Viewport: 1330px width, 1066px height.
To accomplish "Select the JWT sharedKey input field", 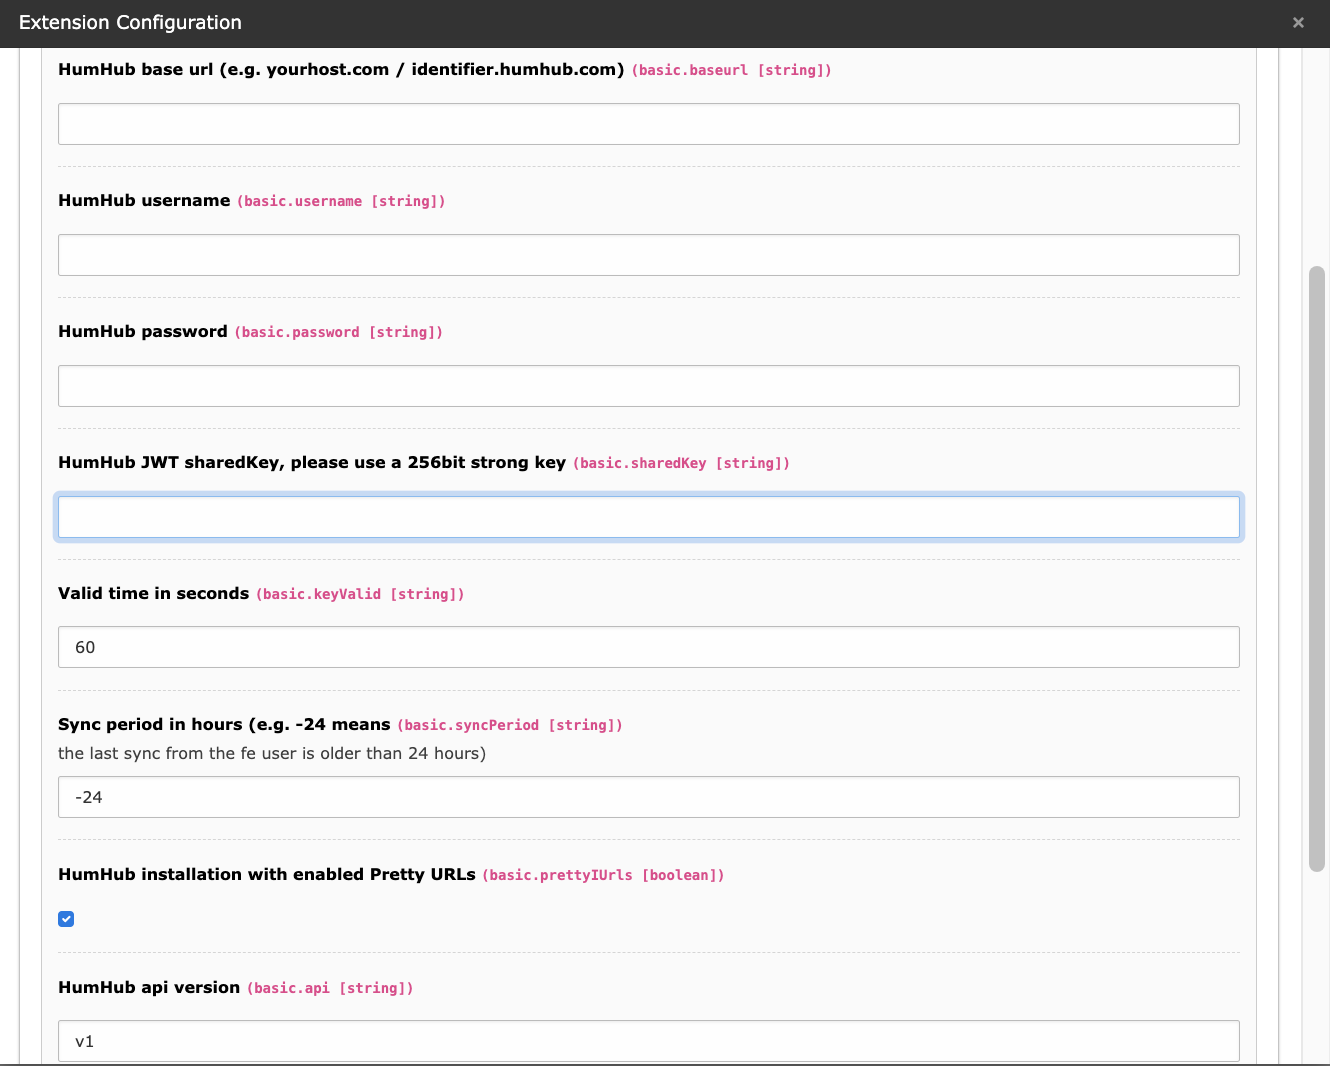I will (x=649, y=517).
